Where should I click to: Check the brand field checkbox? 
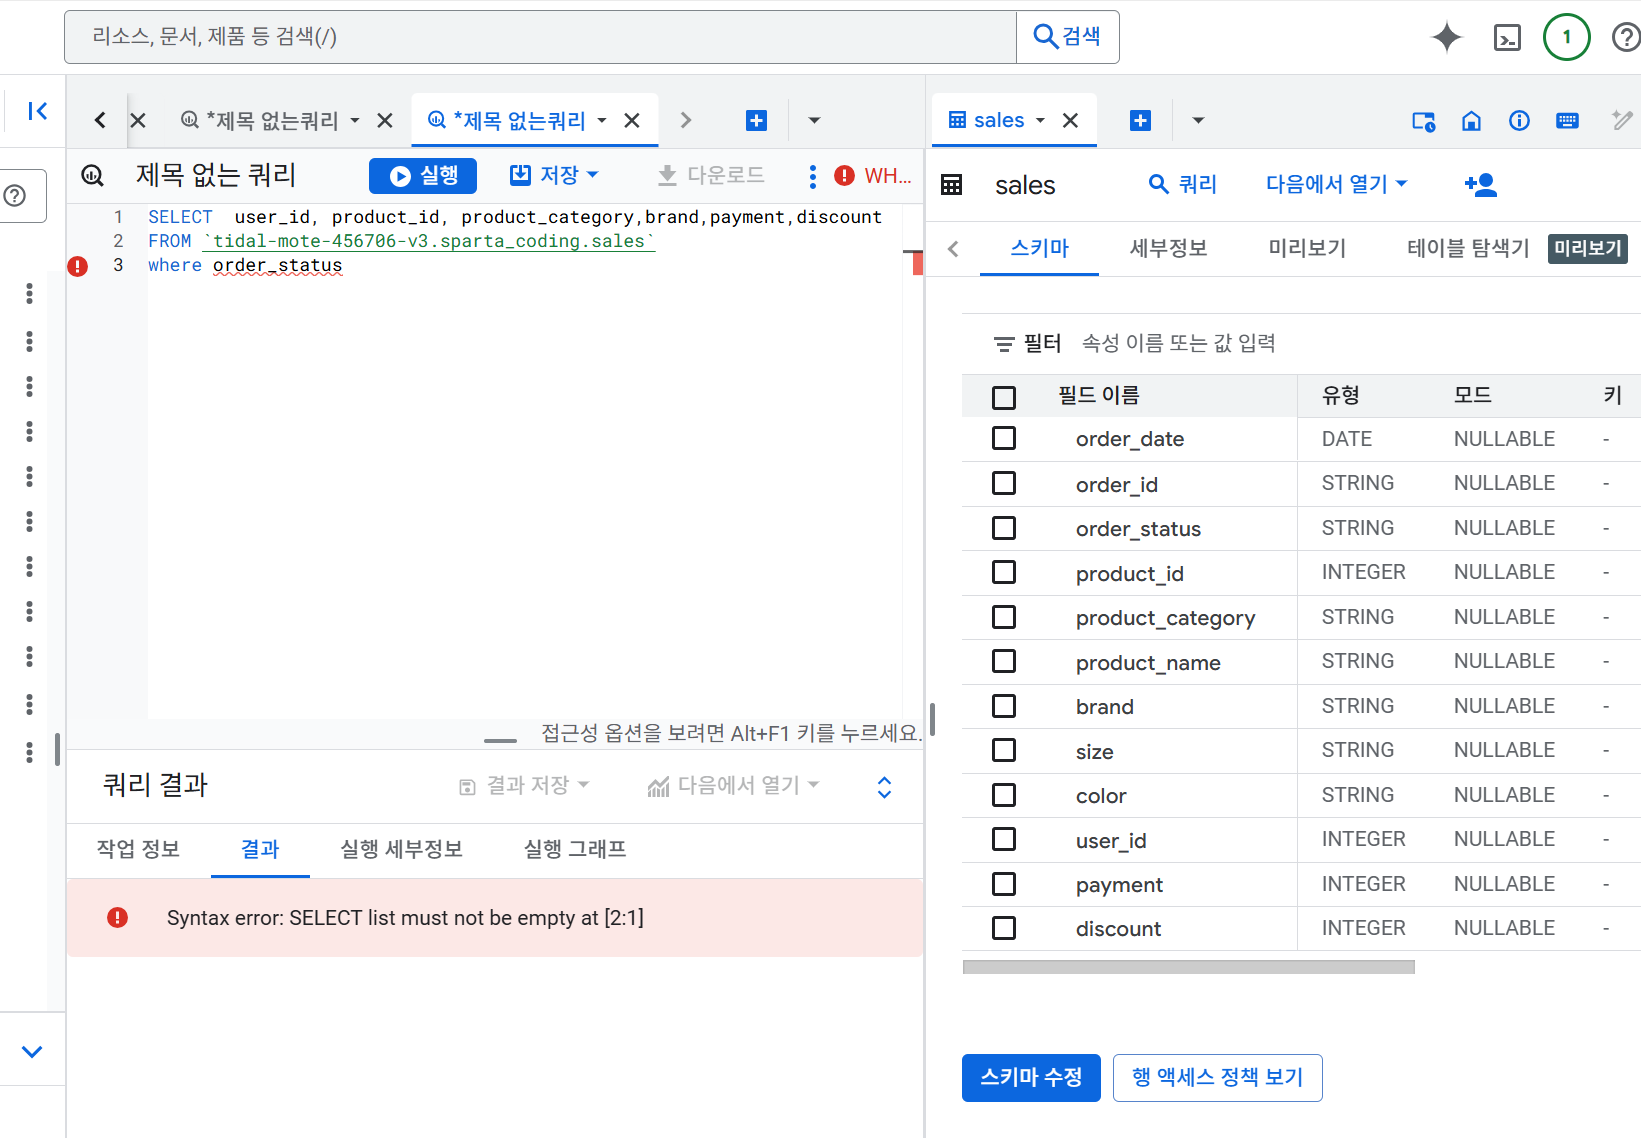[x=1004, y=706]
